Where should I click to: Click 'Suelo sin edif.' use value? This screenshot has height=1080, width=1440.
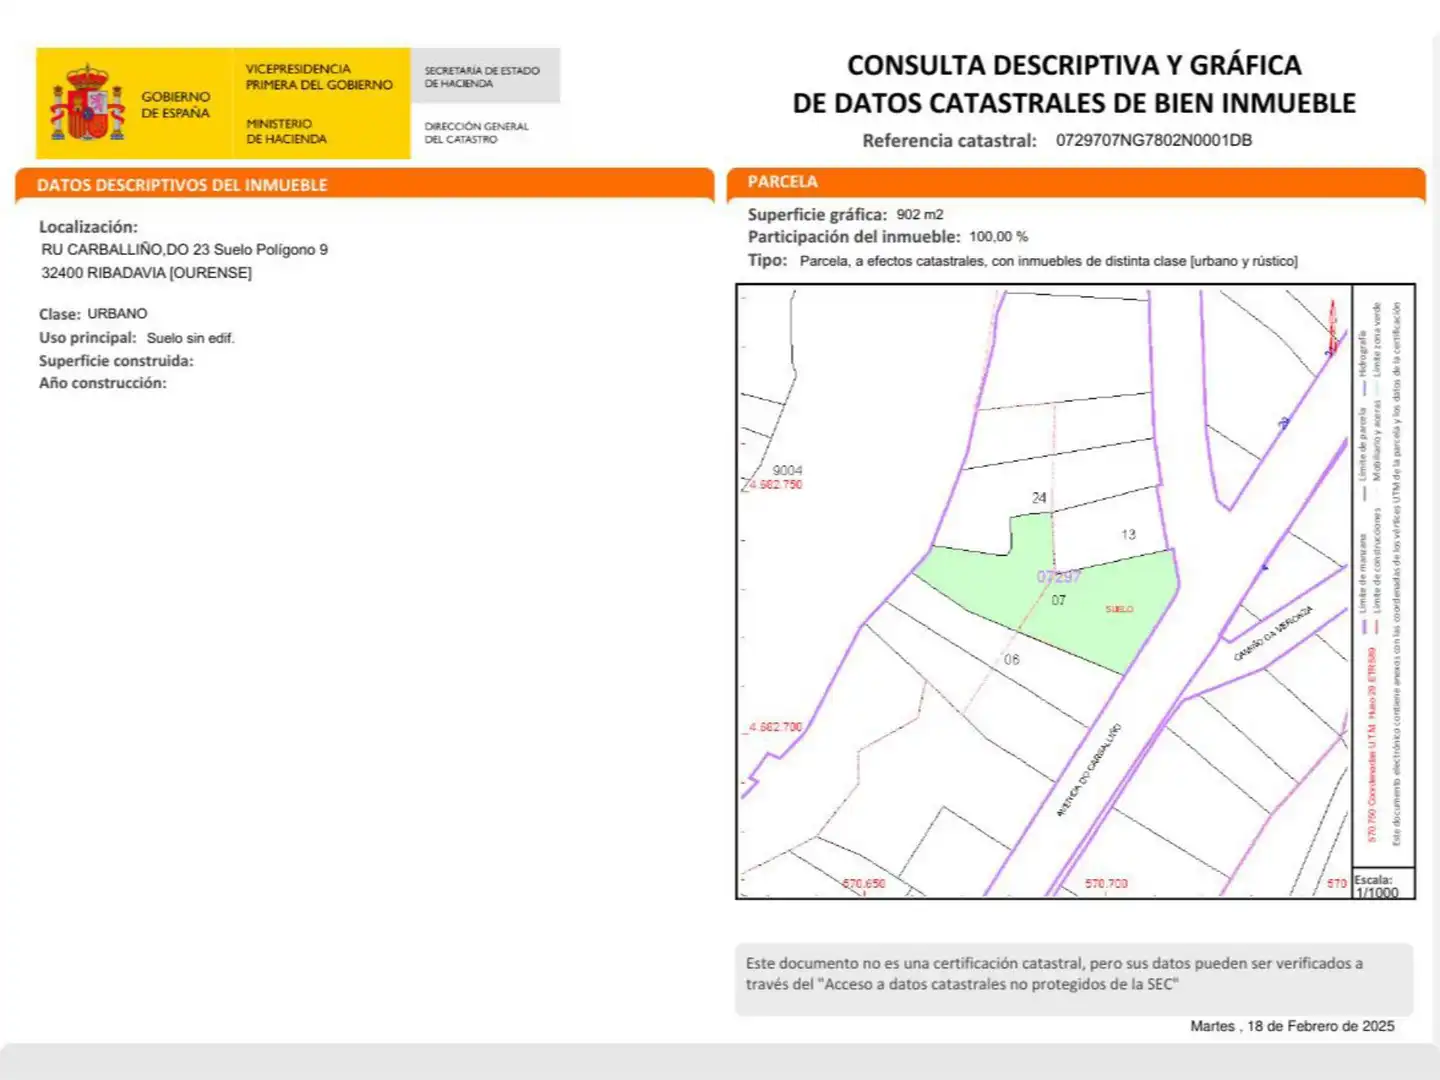[x=190, y=338]
